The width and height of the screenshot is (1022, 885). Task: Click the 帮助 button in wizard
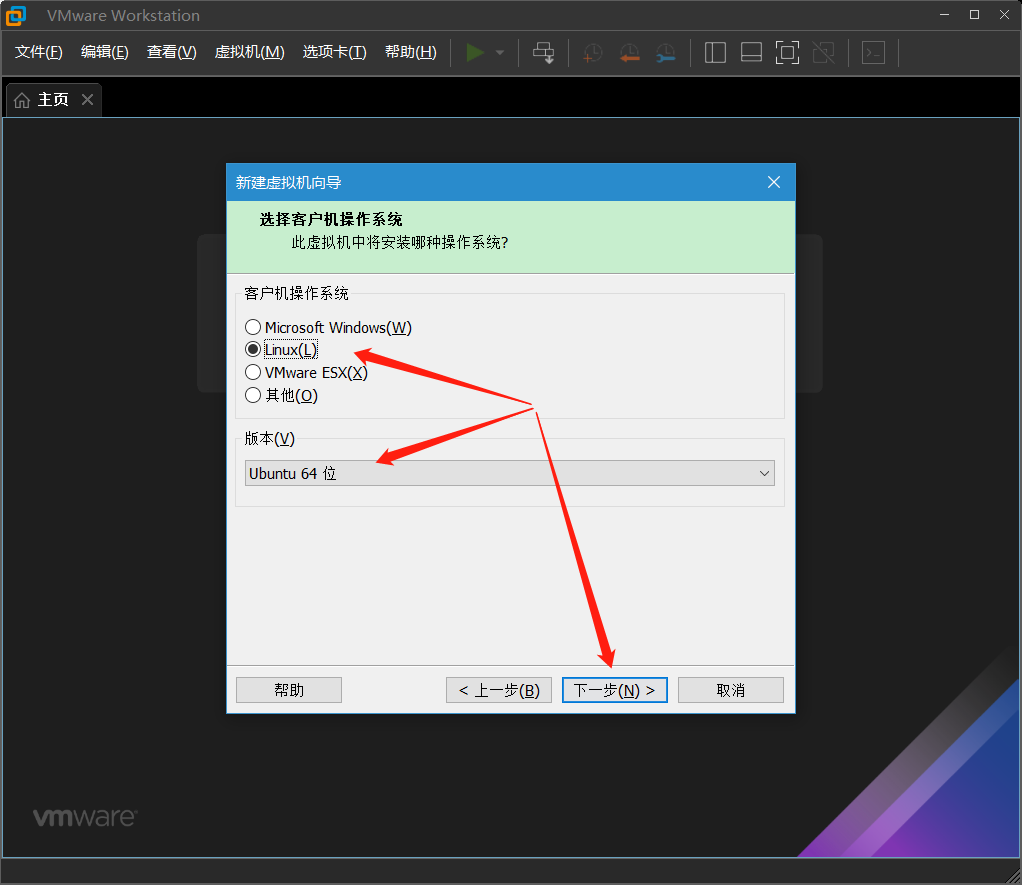pyautogui.click(x=289, y=690)
